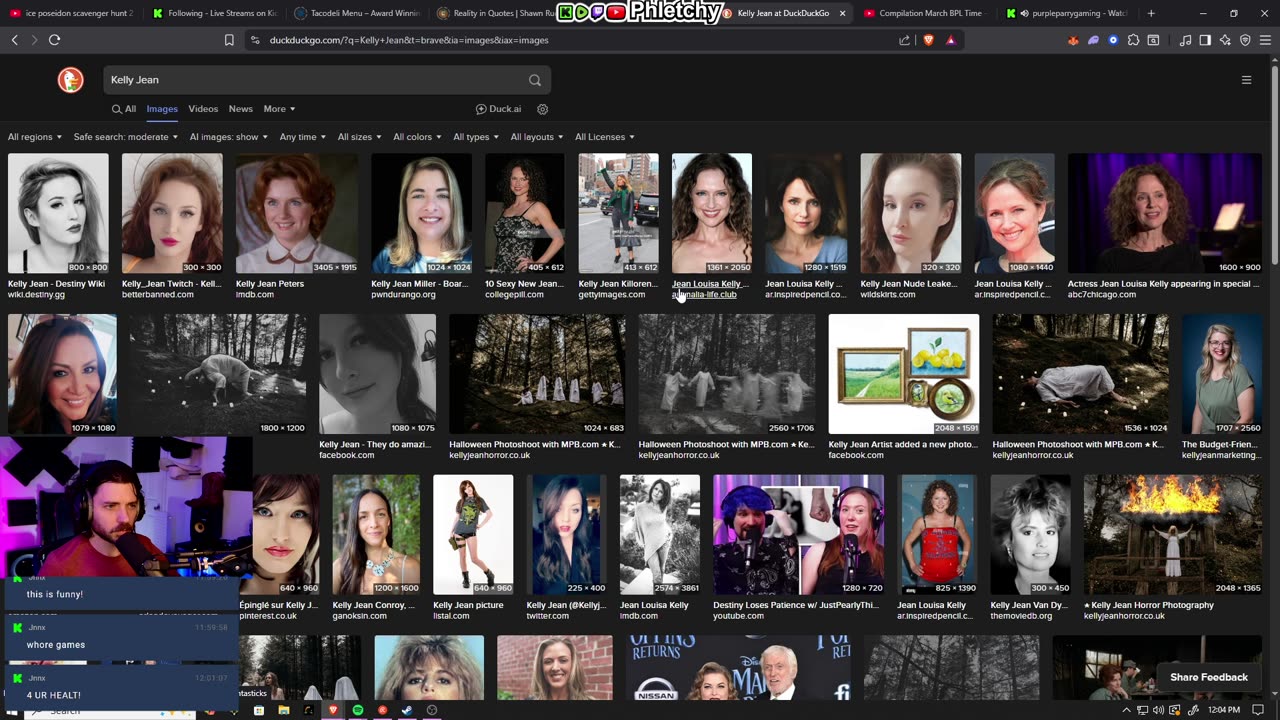Click the Kelly Jean search input field
The width and height of the screenshot is (1280, 720).
[316, 80]
